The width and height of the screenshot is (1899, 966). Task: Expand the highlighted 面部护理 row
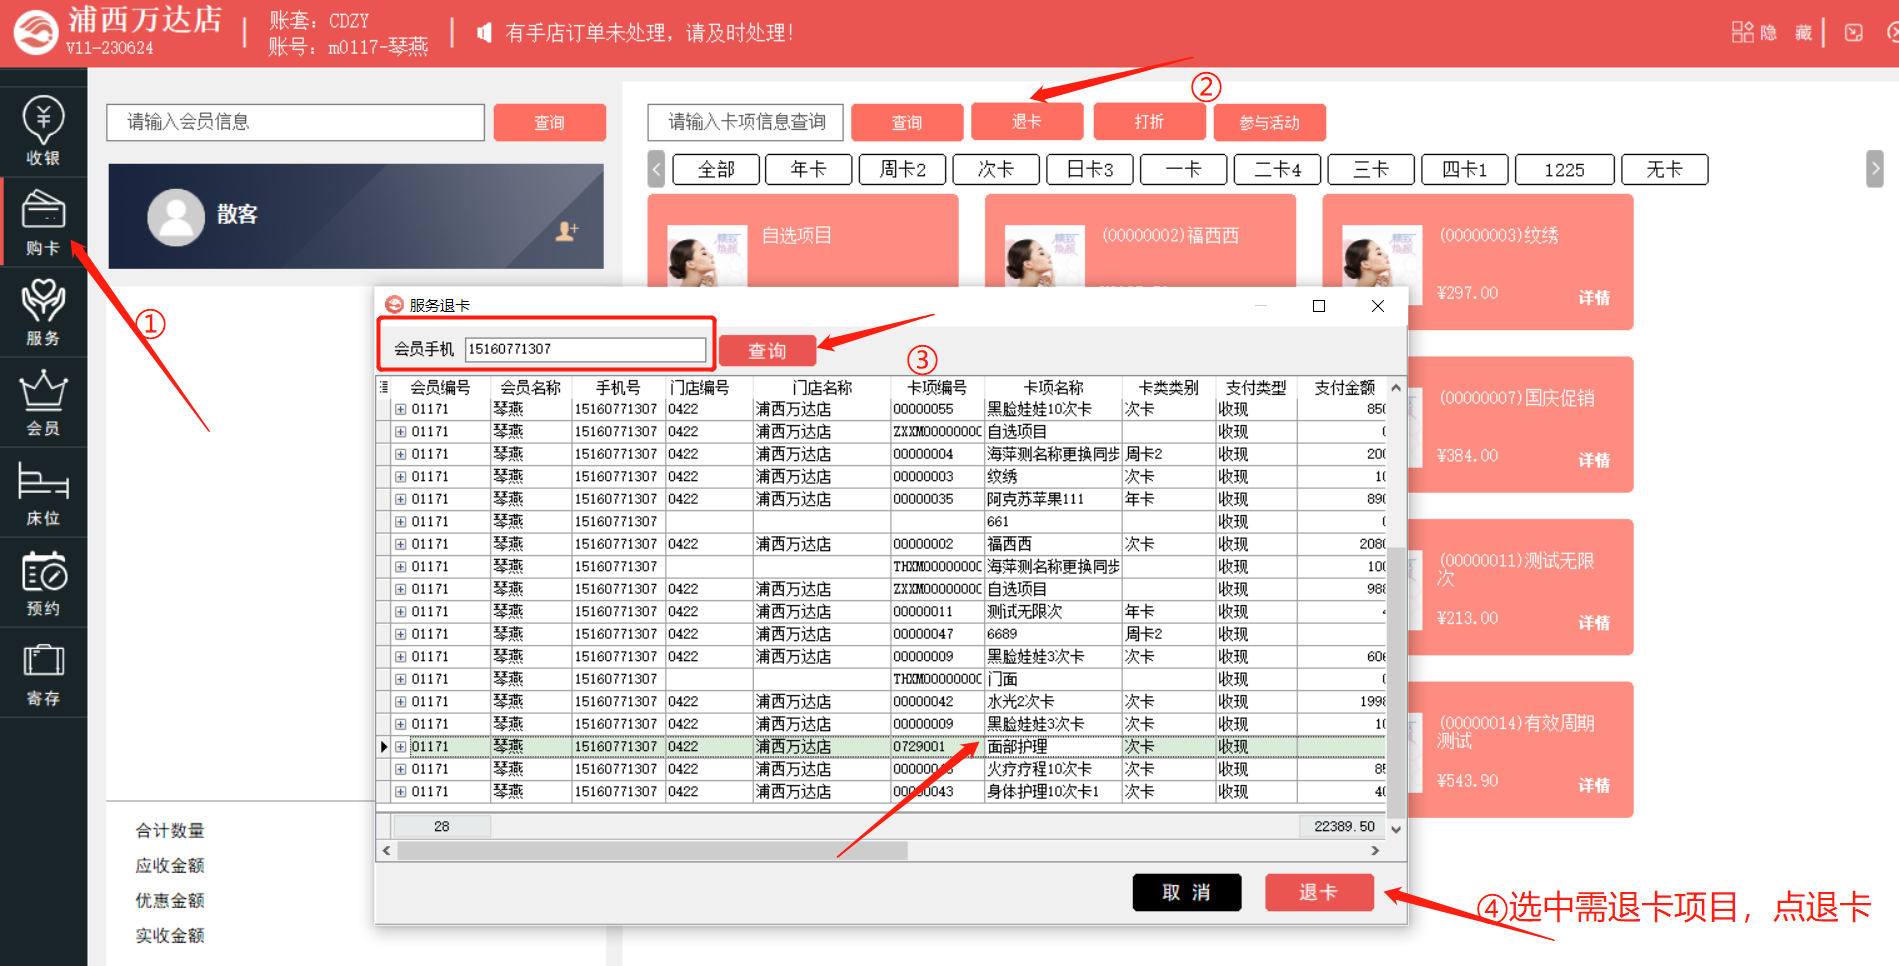click(400, 747)
